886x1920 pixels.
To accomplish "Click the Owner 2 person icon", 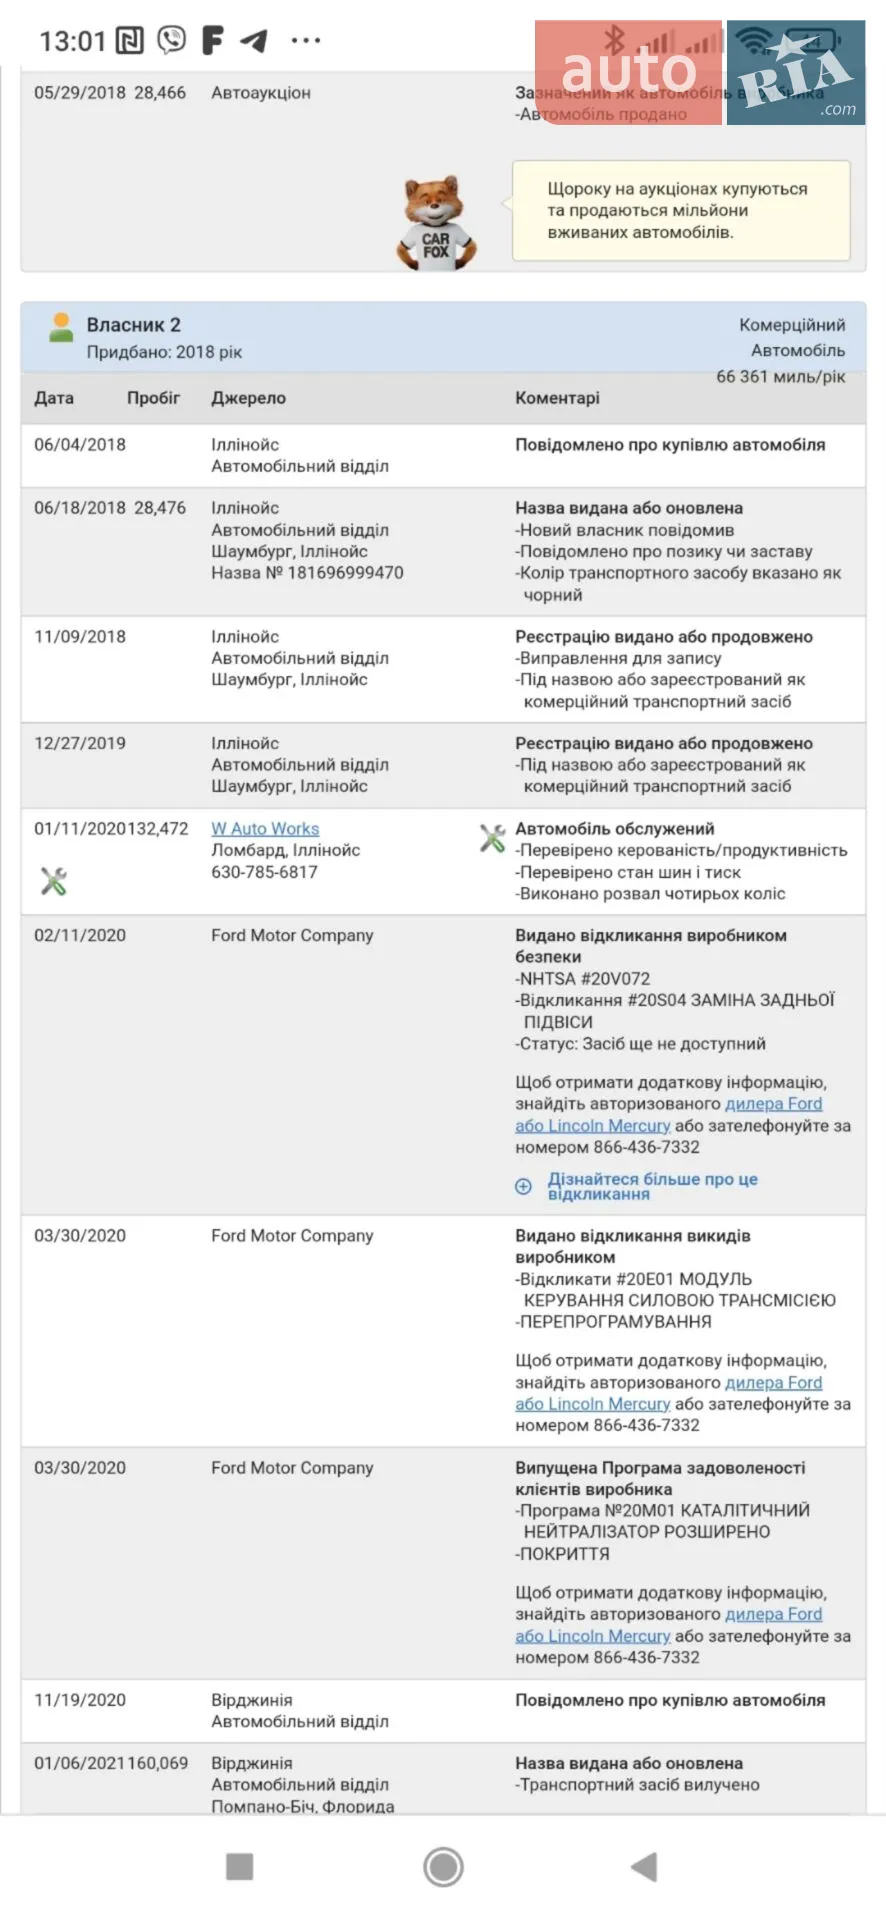I will click(61, 327).
